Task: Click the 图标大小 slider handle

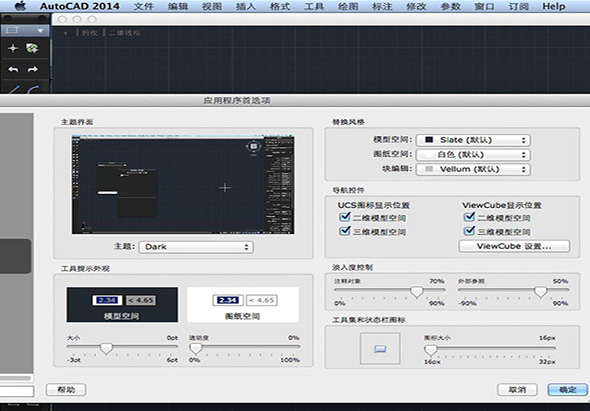Action: (x=430, y=350)
